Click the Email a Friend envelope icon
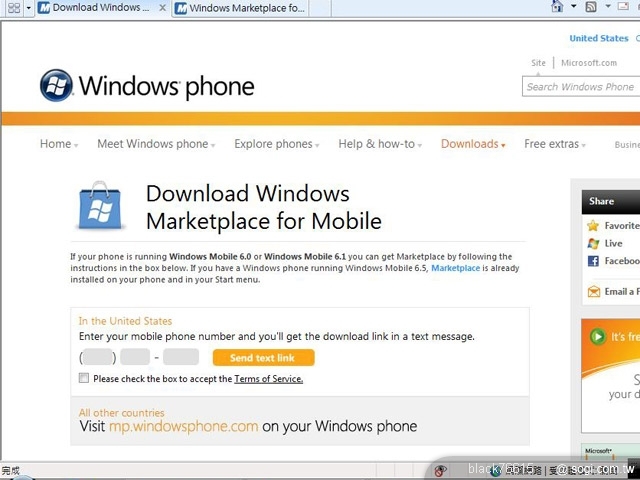The image size is (640, 480). tap(593, 292)
